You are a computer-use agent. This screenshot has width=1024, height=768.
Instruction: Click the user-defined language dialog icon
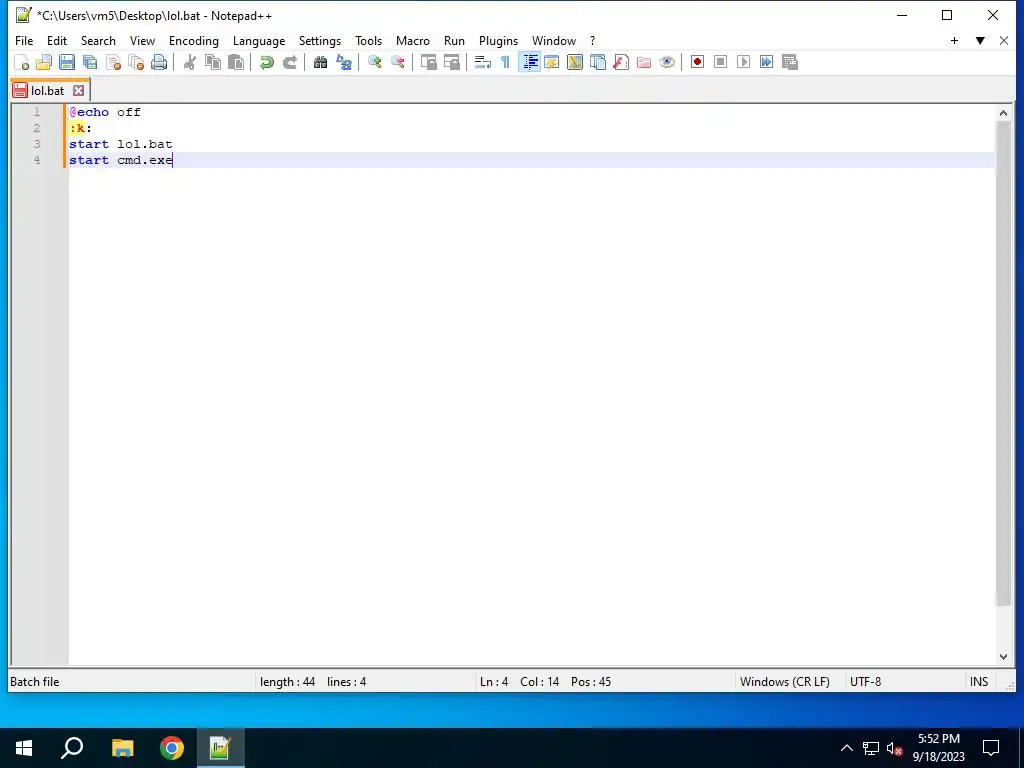click(x=552, y=62)
